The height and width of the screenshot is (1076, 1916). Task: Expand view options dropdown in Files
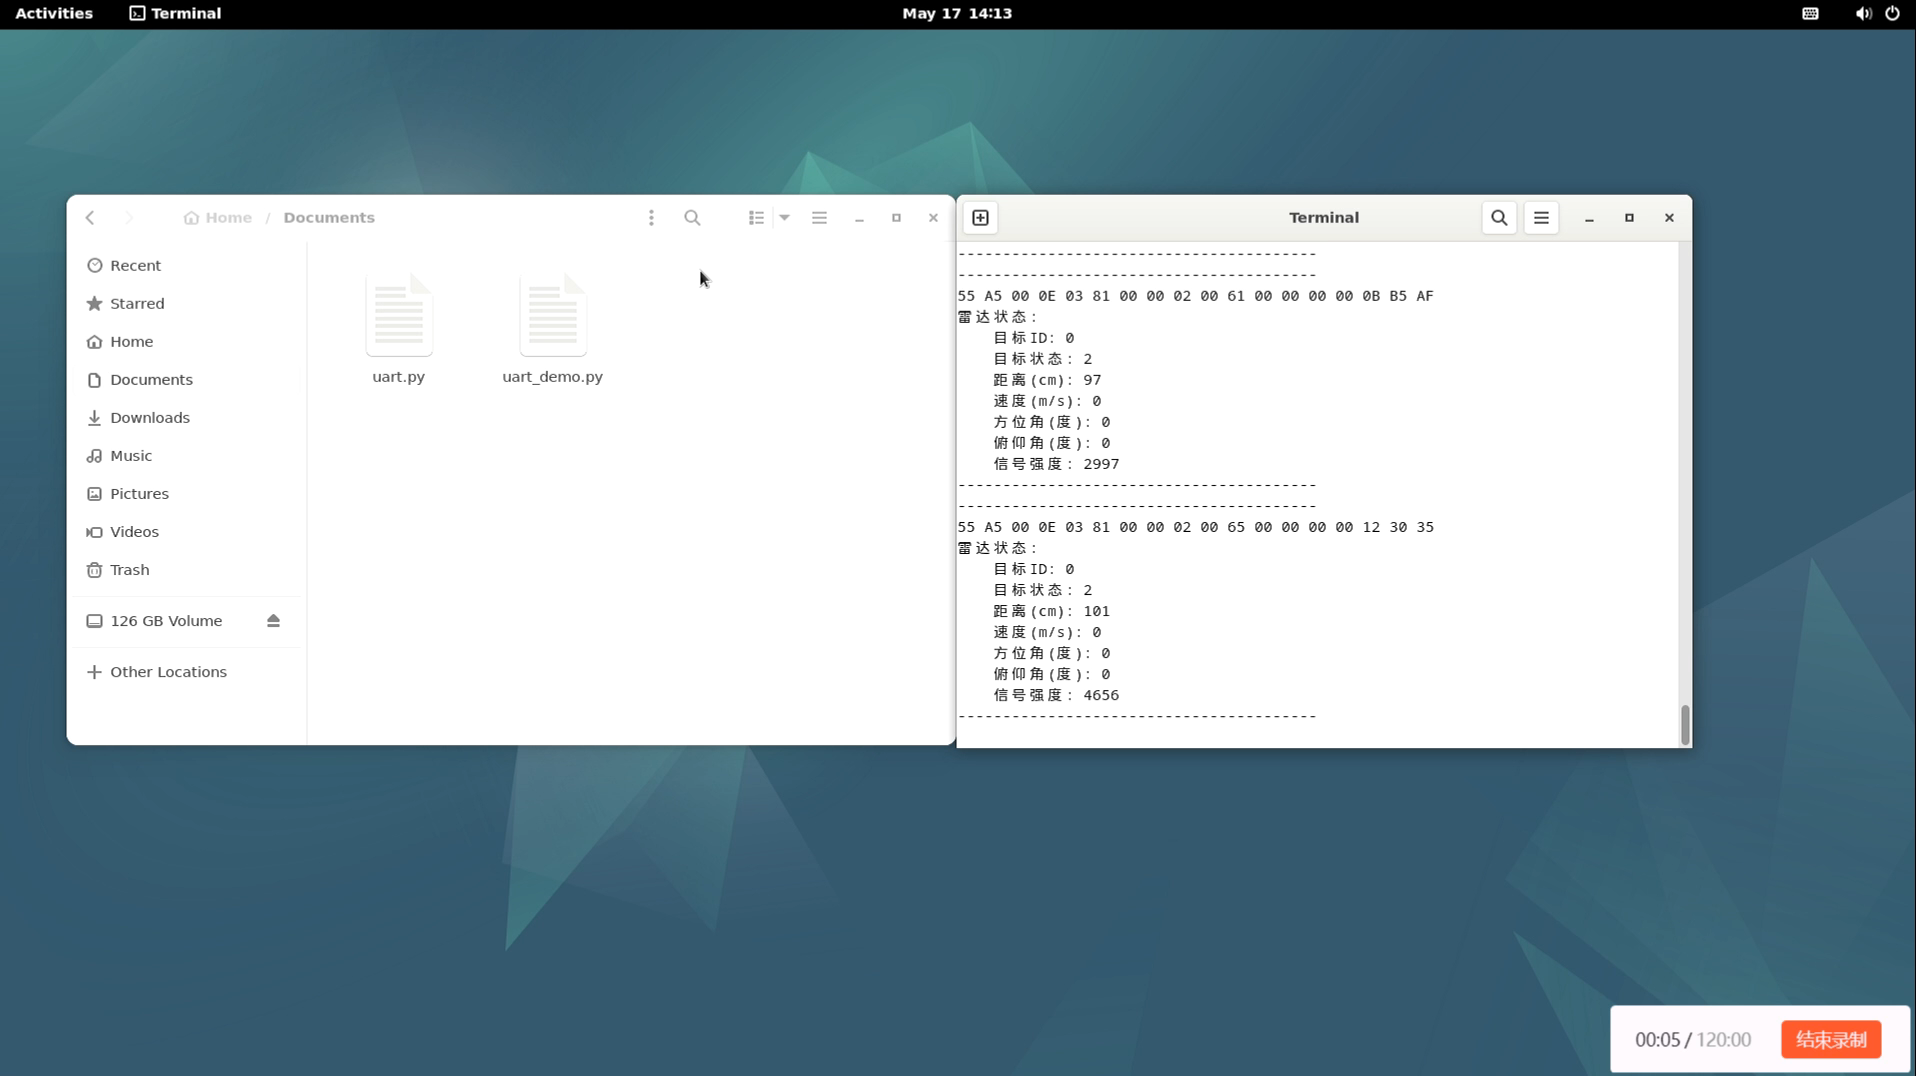pyautogui.click(x=785, y=217)
